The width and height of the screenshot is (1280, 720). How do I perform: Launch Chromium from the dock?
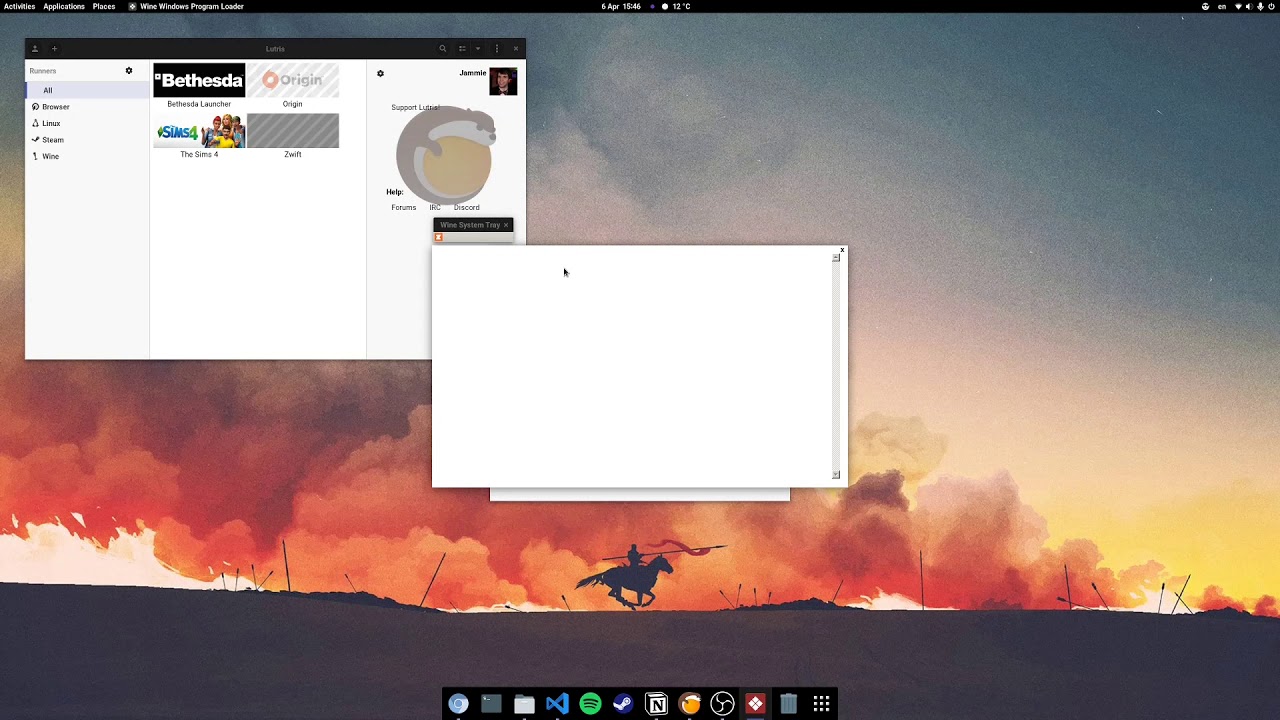click(458, 704)
